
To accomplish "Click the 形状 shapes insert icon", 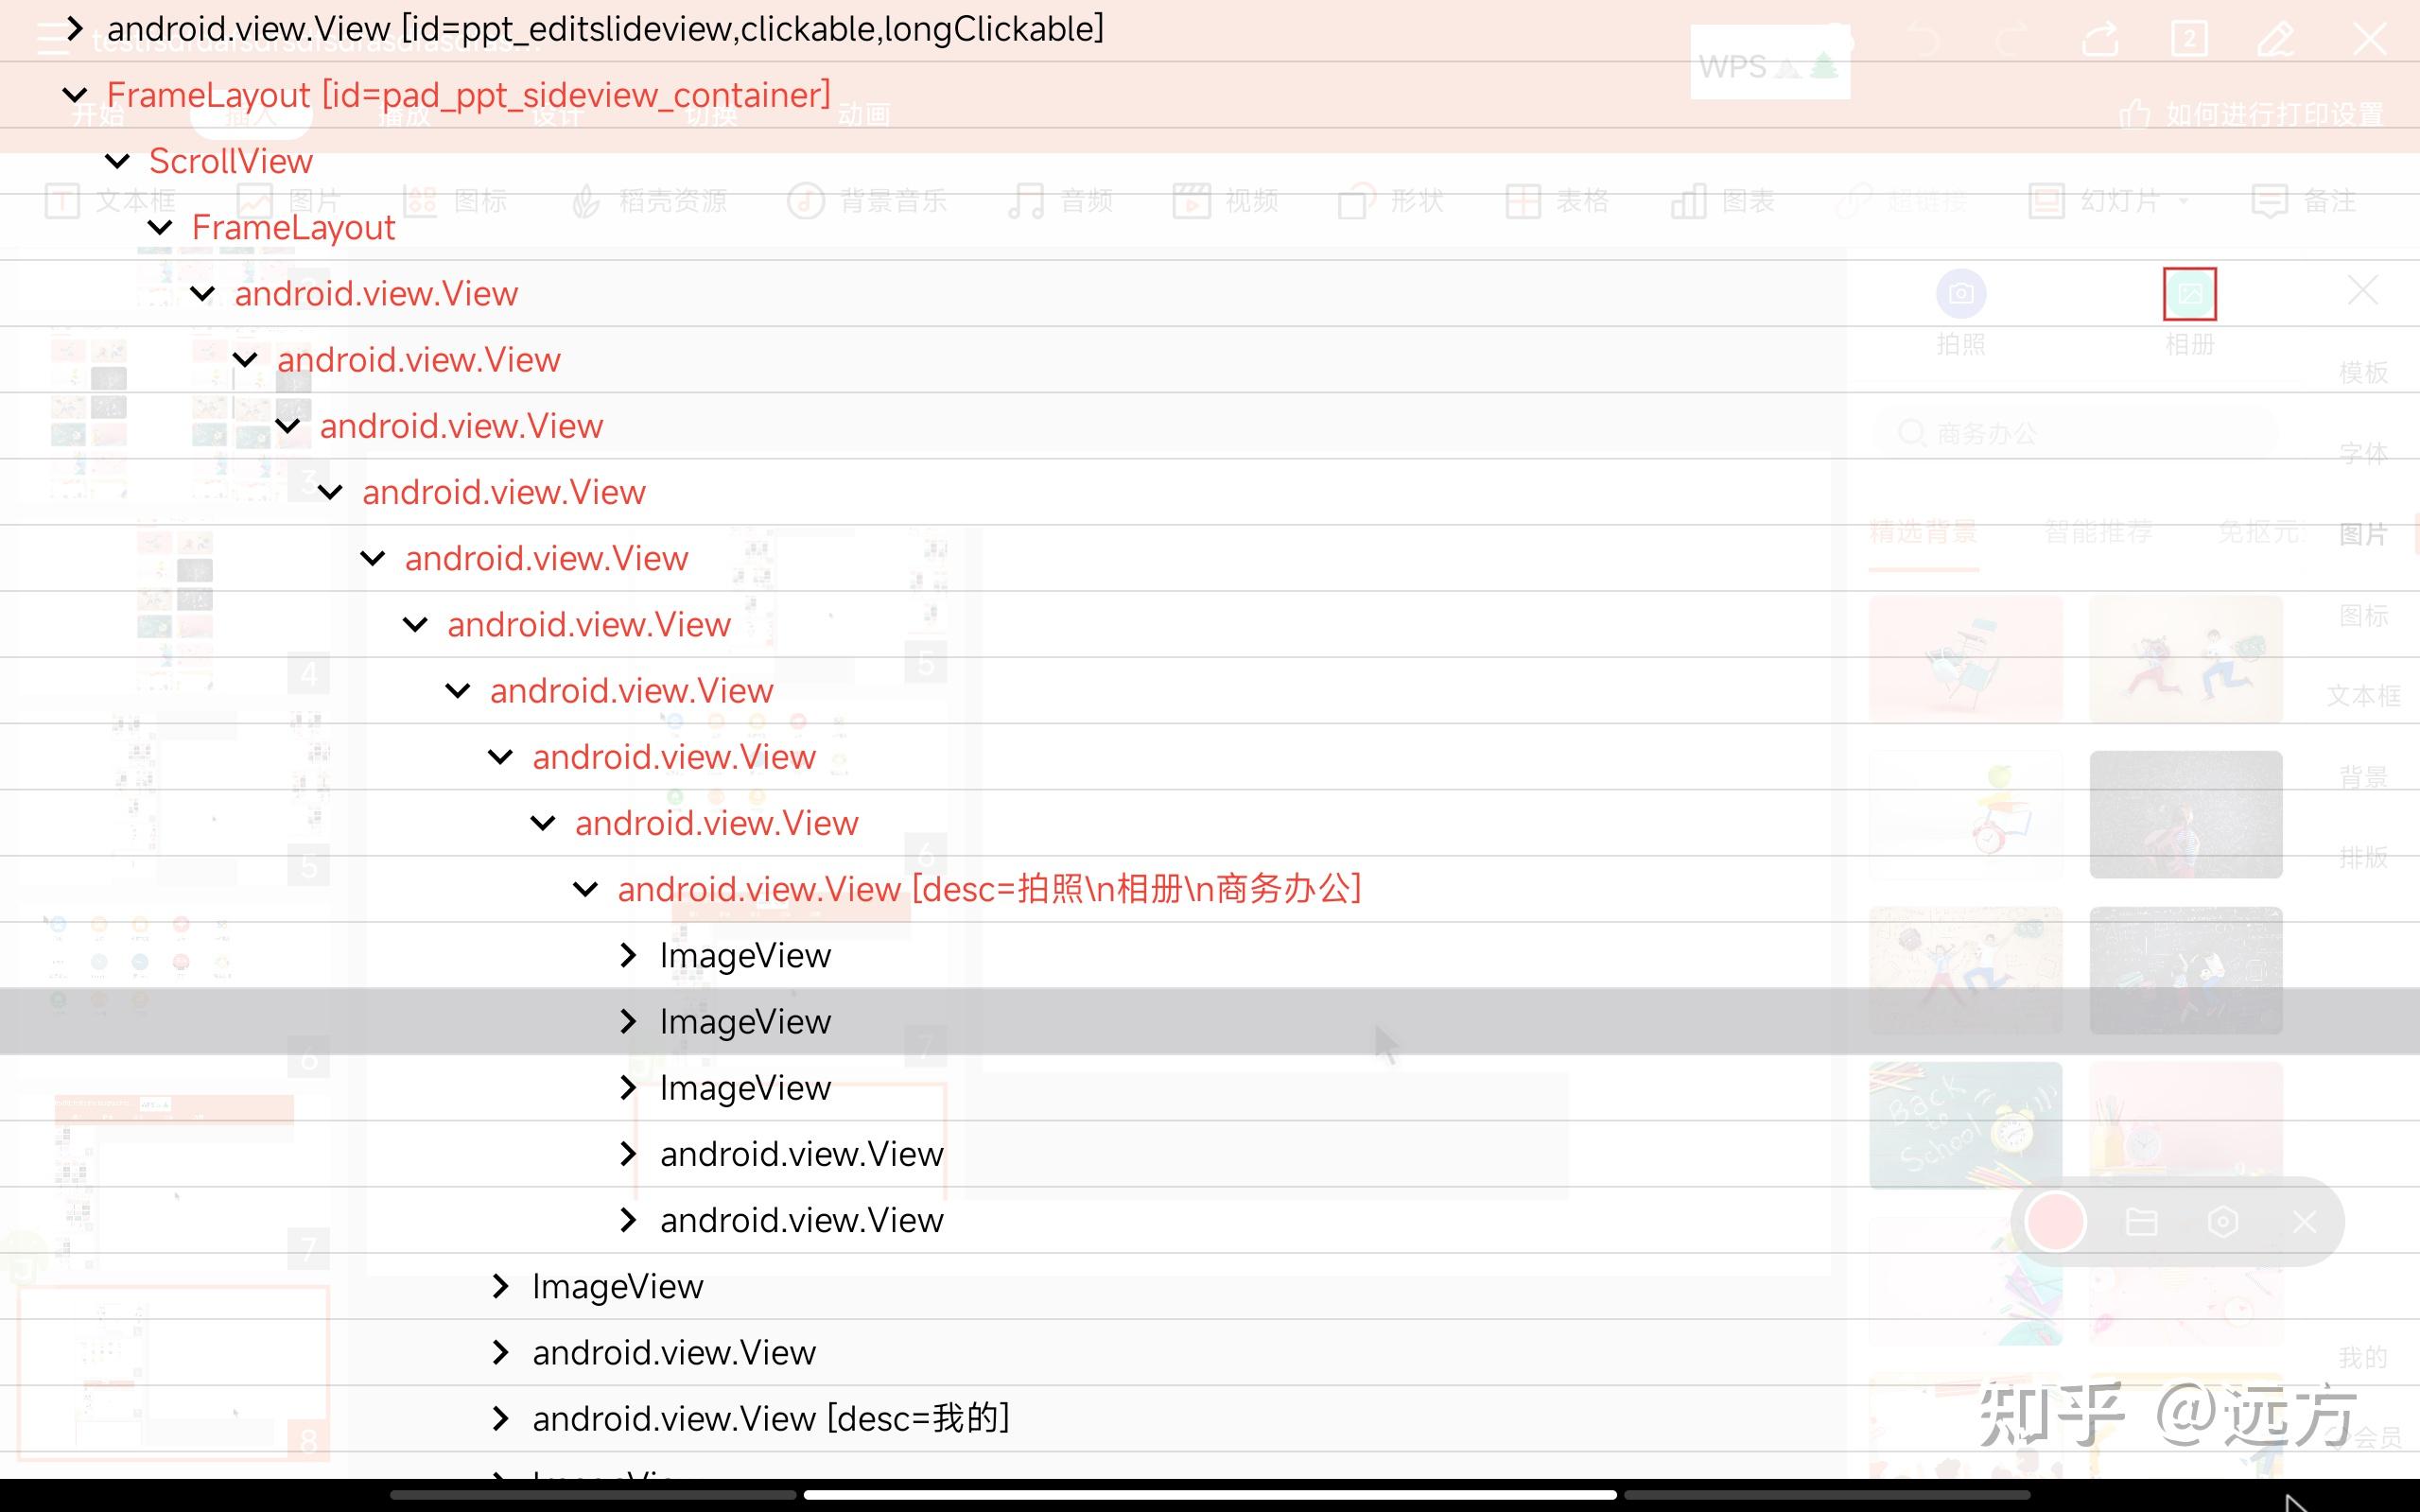I will point(1357,201).
